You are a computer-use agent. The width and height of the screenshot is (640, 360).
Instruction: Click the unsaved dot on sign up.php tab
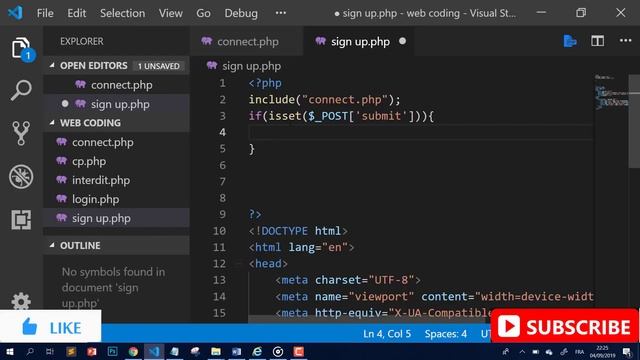tap(402, 41)
